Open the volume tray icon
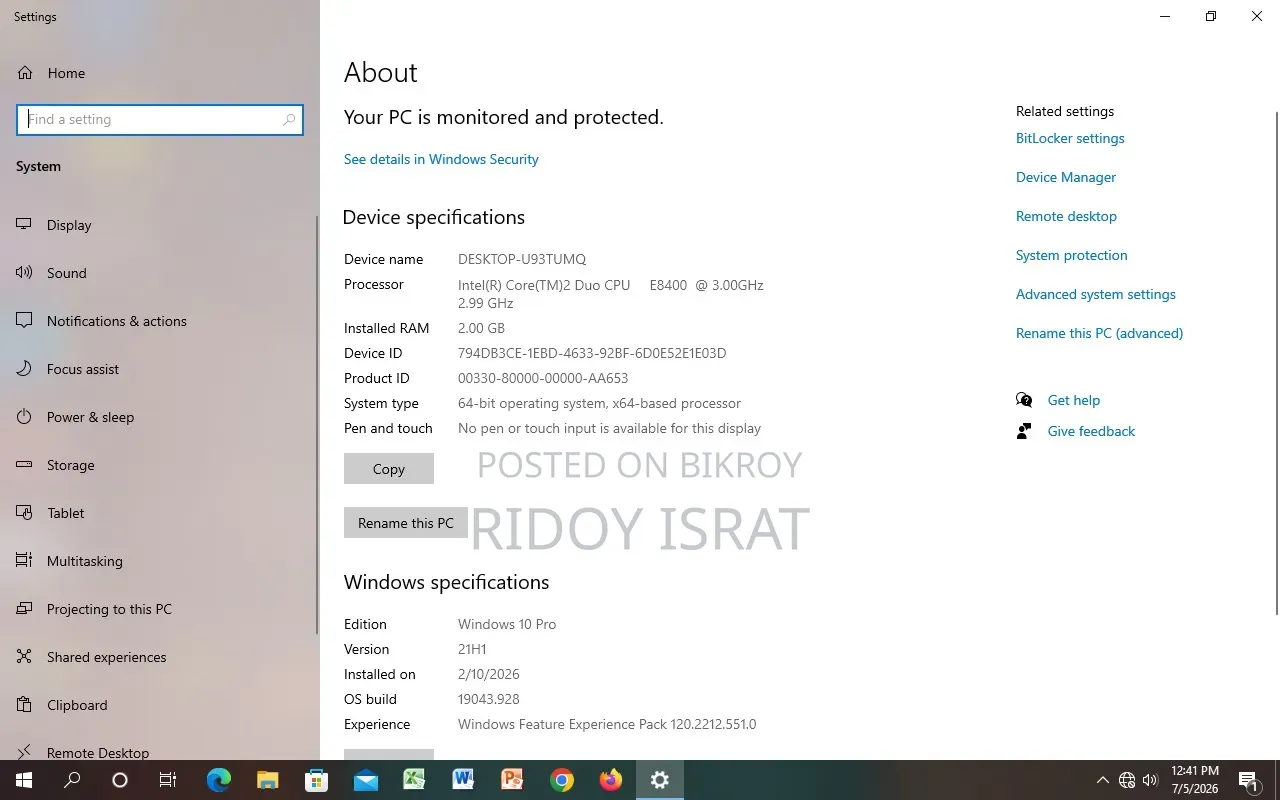This screenshot has width=1280, height=800. 1150,780
